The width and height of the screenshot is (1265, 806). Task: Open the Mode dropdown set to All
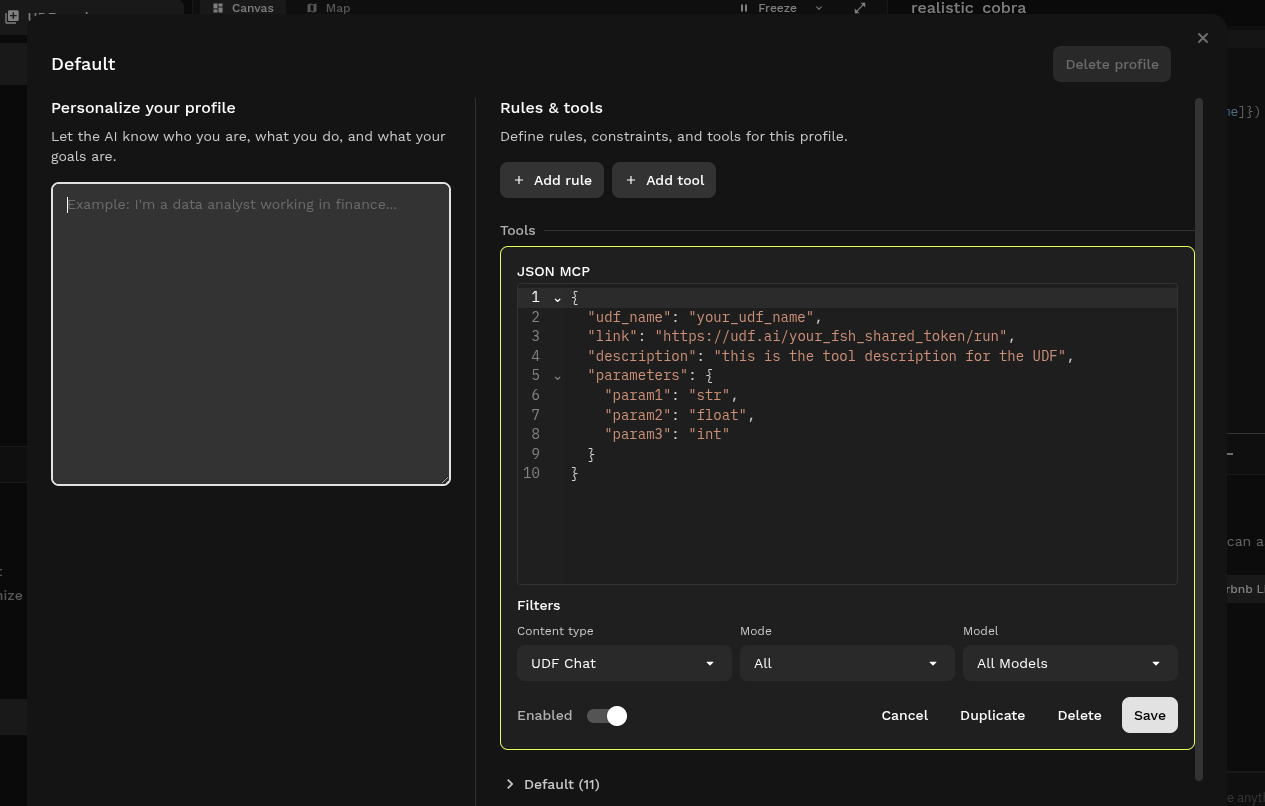click(846, 663)
